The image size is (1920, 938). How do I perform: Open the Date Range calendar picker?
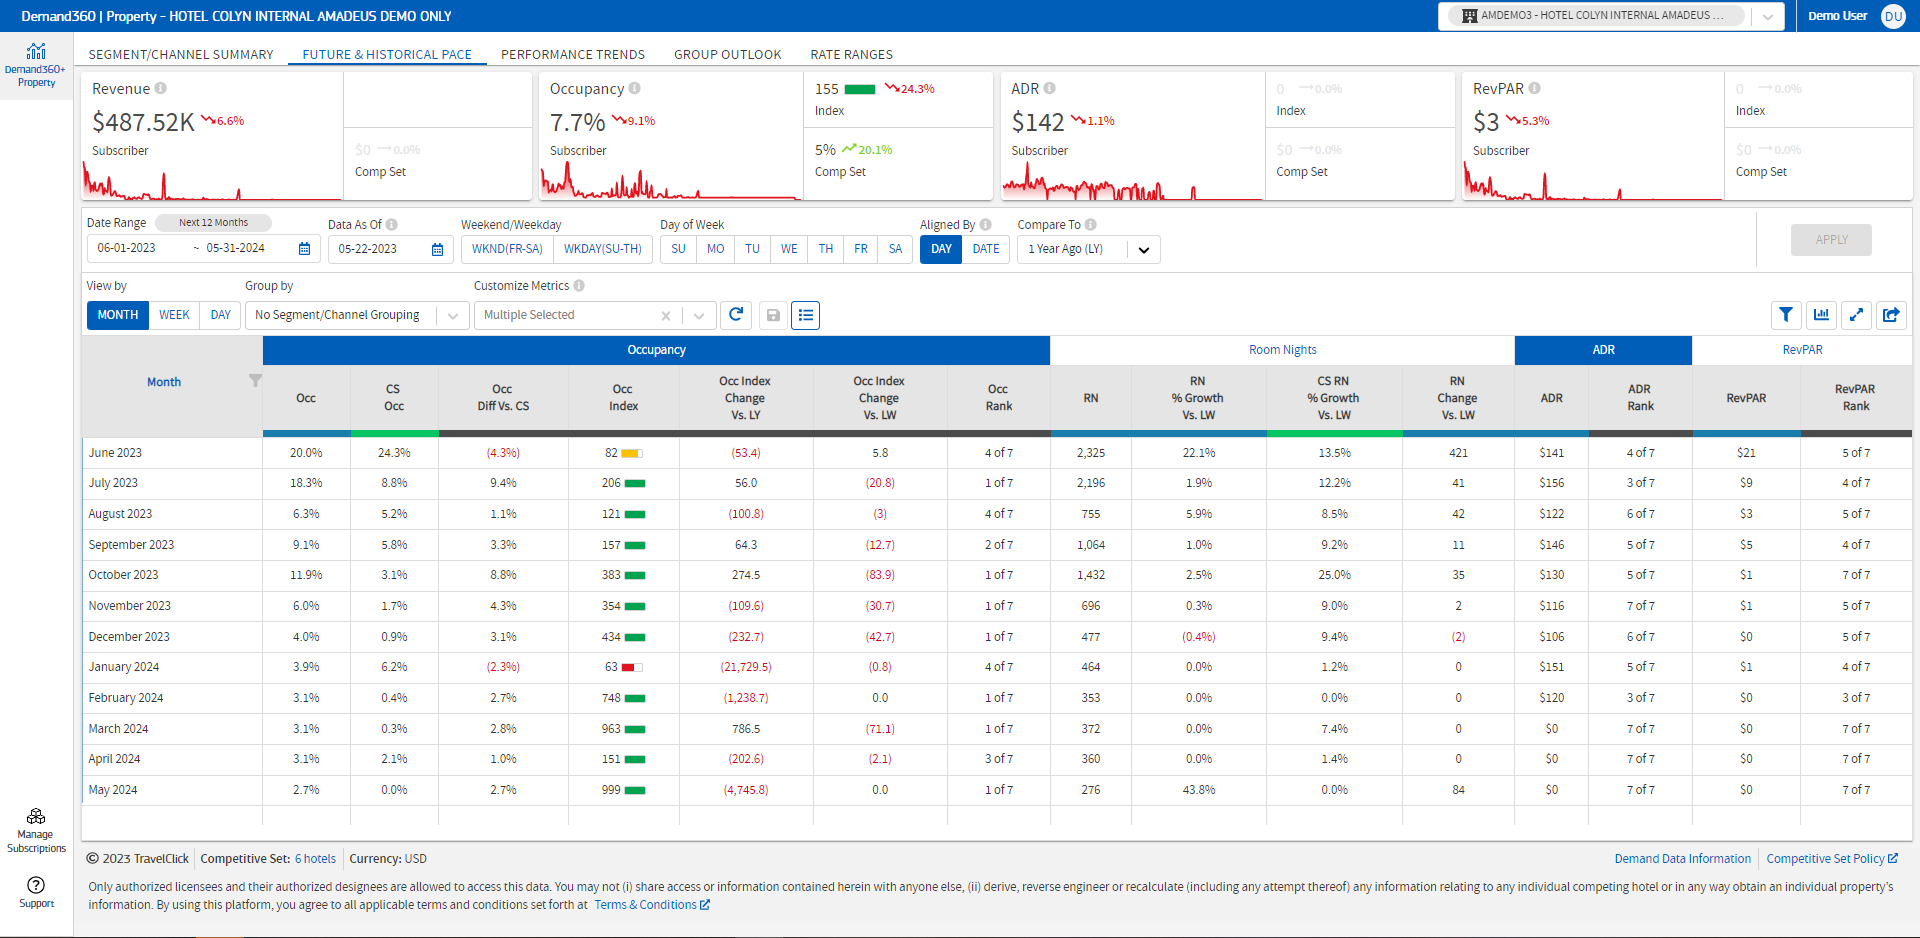point(304,249)
